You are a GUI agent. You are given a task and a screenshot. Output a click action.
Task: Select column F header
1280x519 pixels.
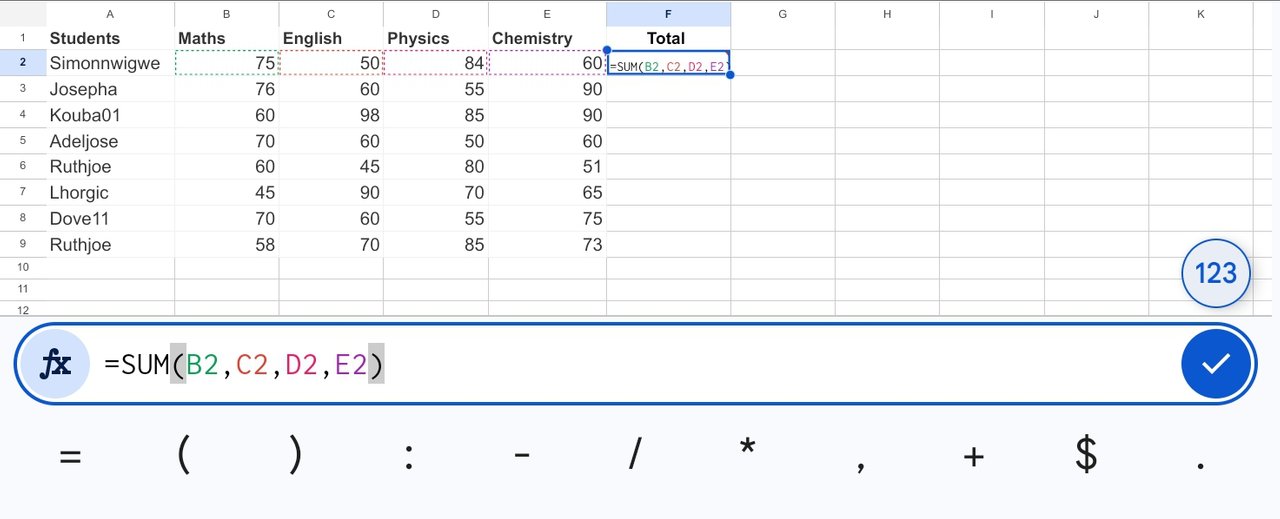coord(668,14)
